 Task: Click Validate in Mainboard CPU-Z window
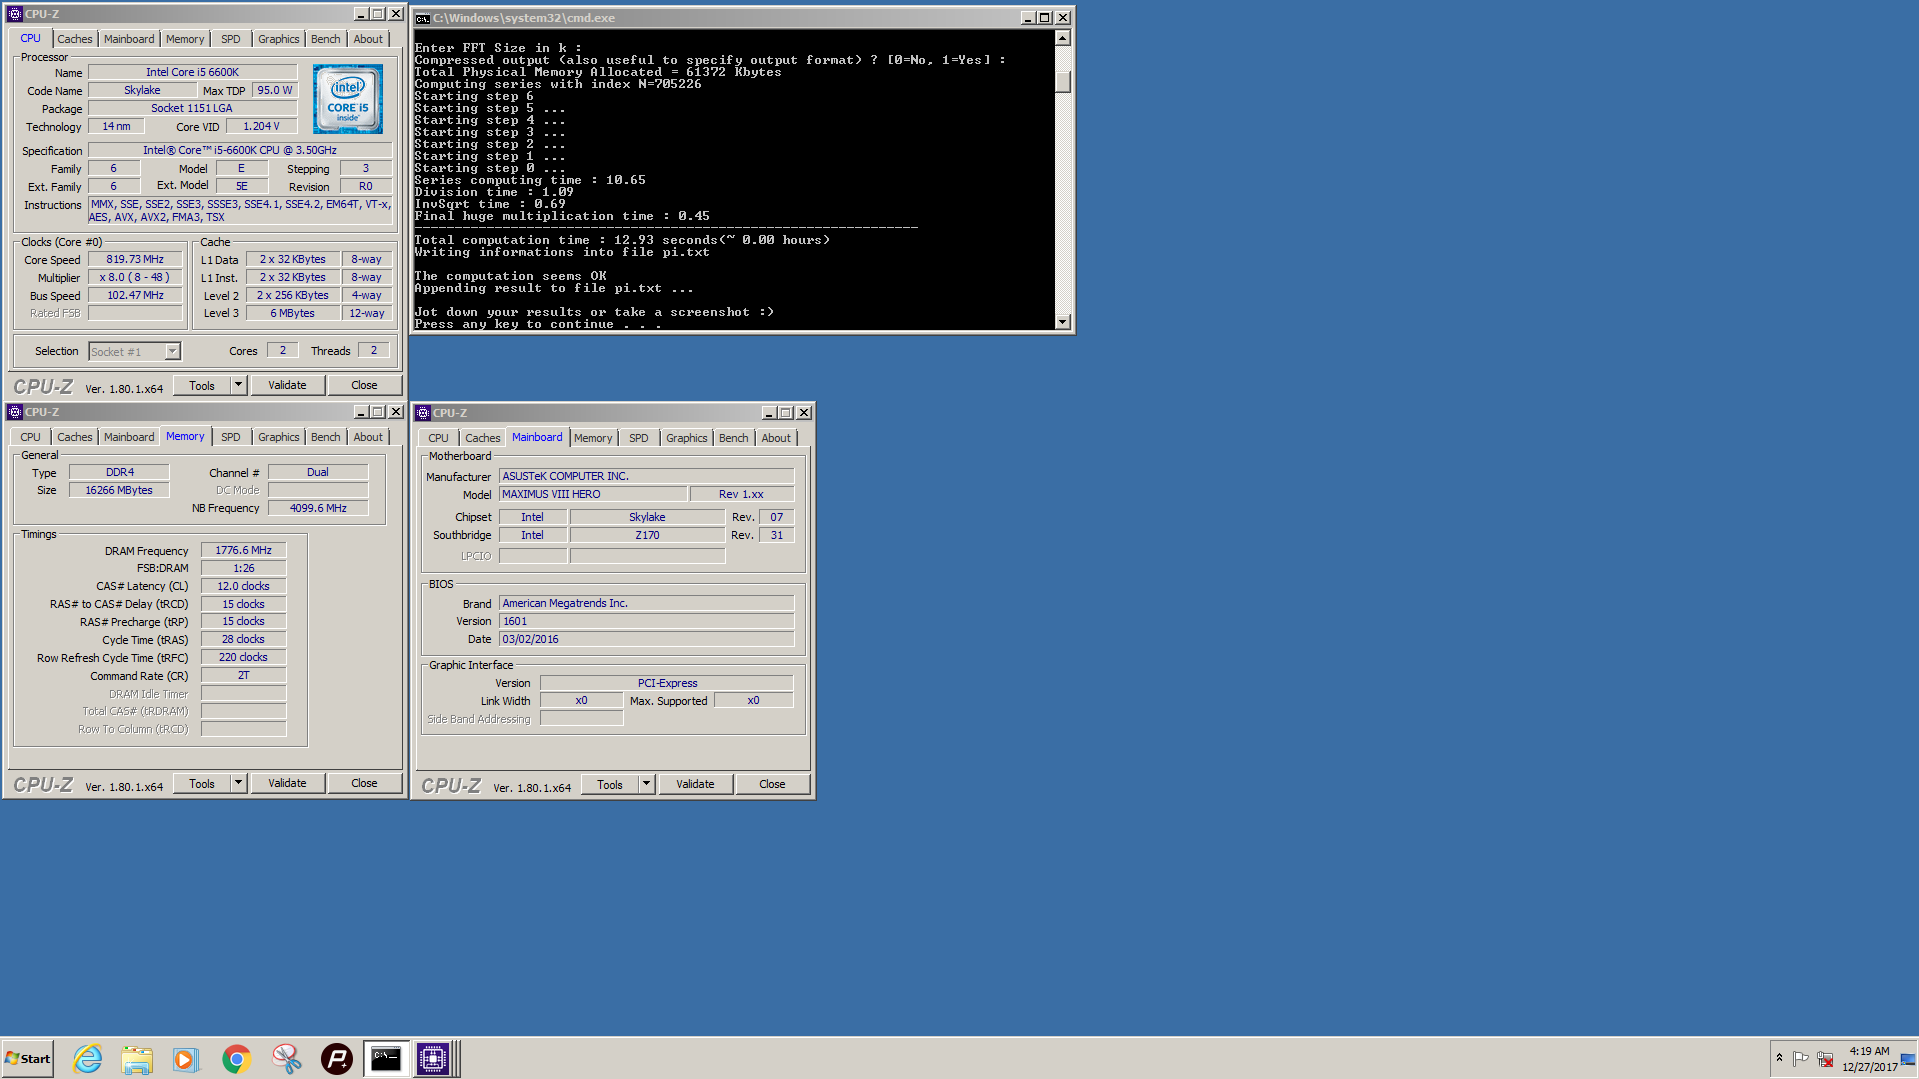click(x=695, y=784)
